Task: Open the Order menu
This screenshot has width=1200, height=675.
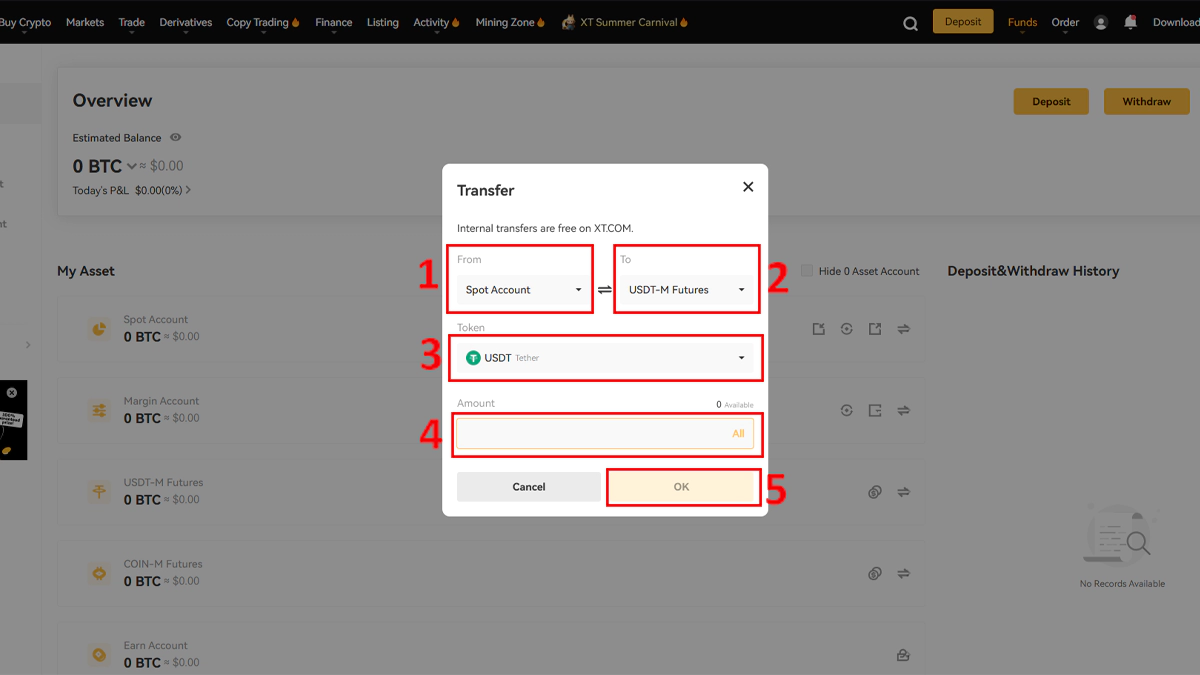Action: tap(1065, 22)
